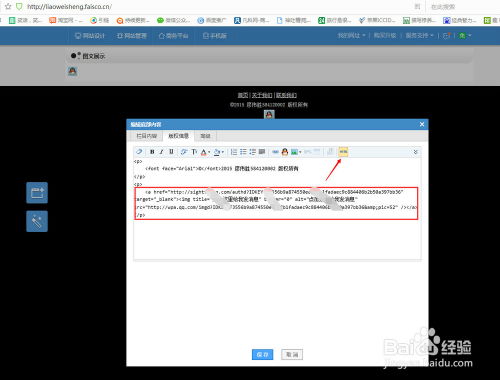The height and width of the screenshot is (380, 500).
Task: Collapse editor toolbar with double chevron
Action: coord(415,152)
